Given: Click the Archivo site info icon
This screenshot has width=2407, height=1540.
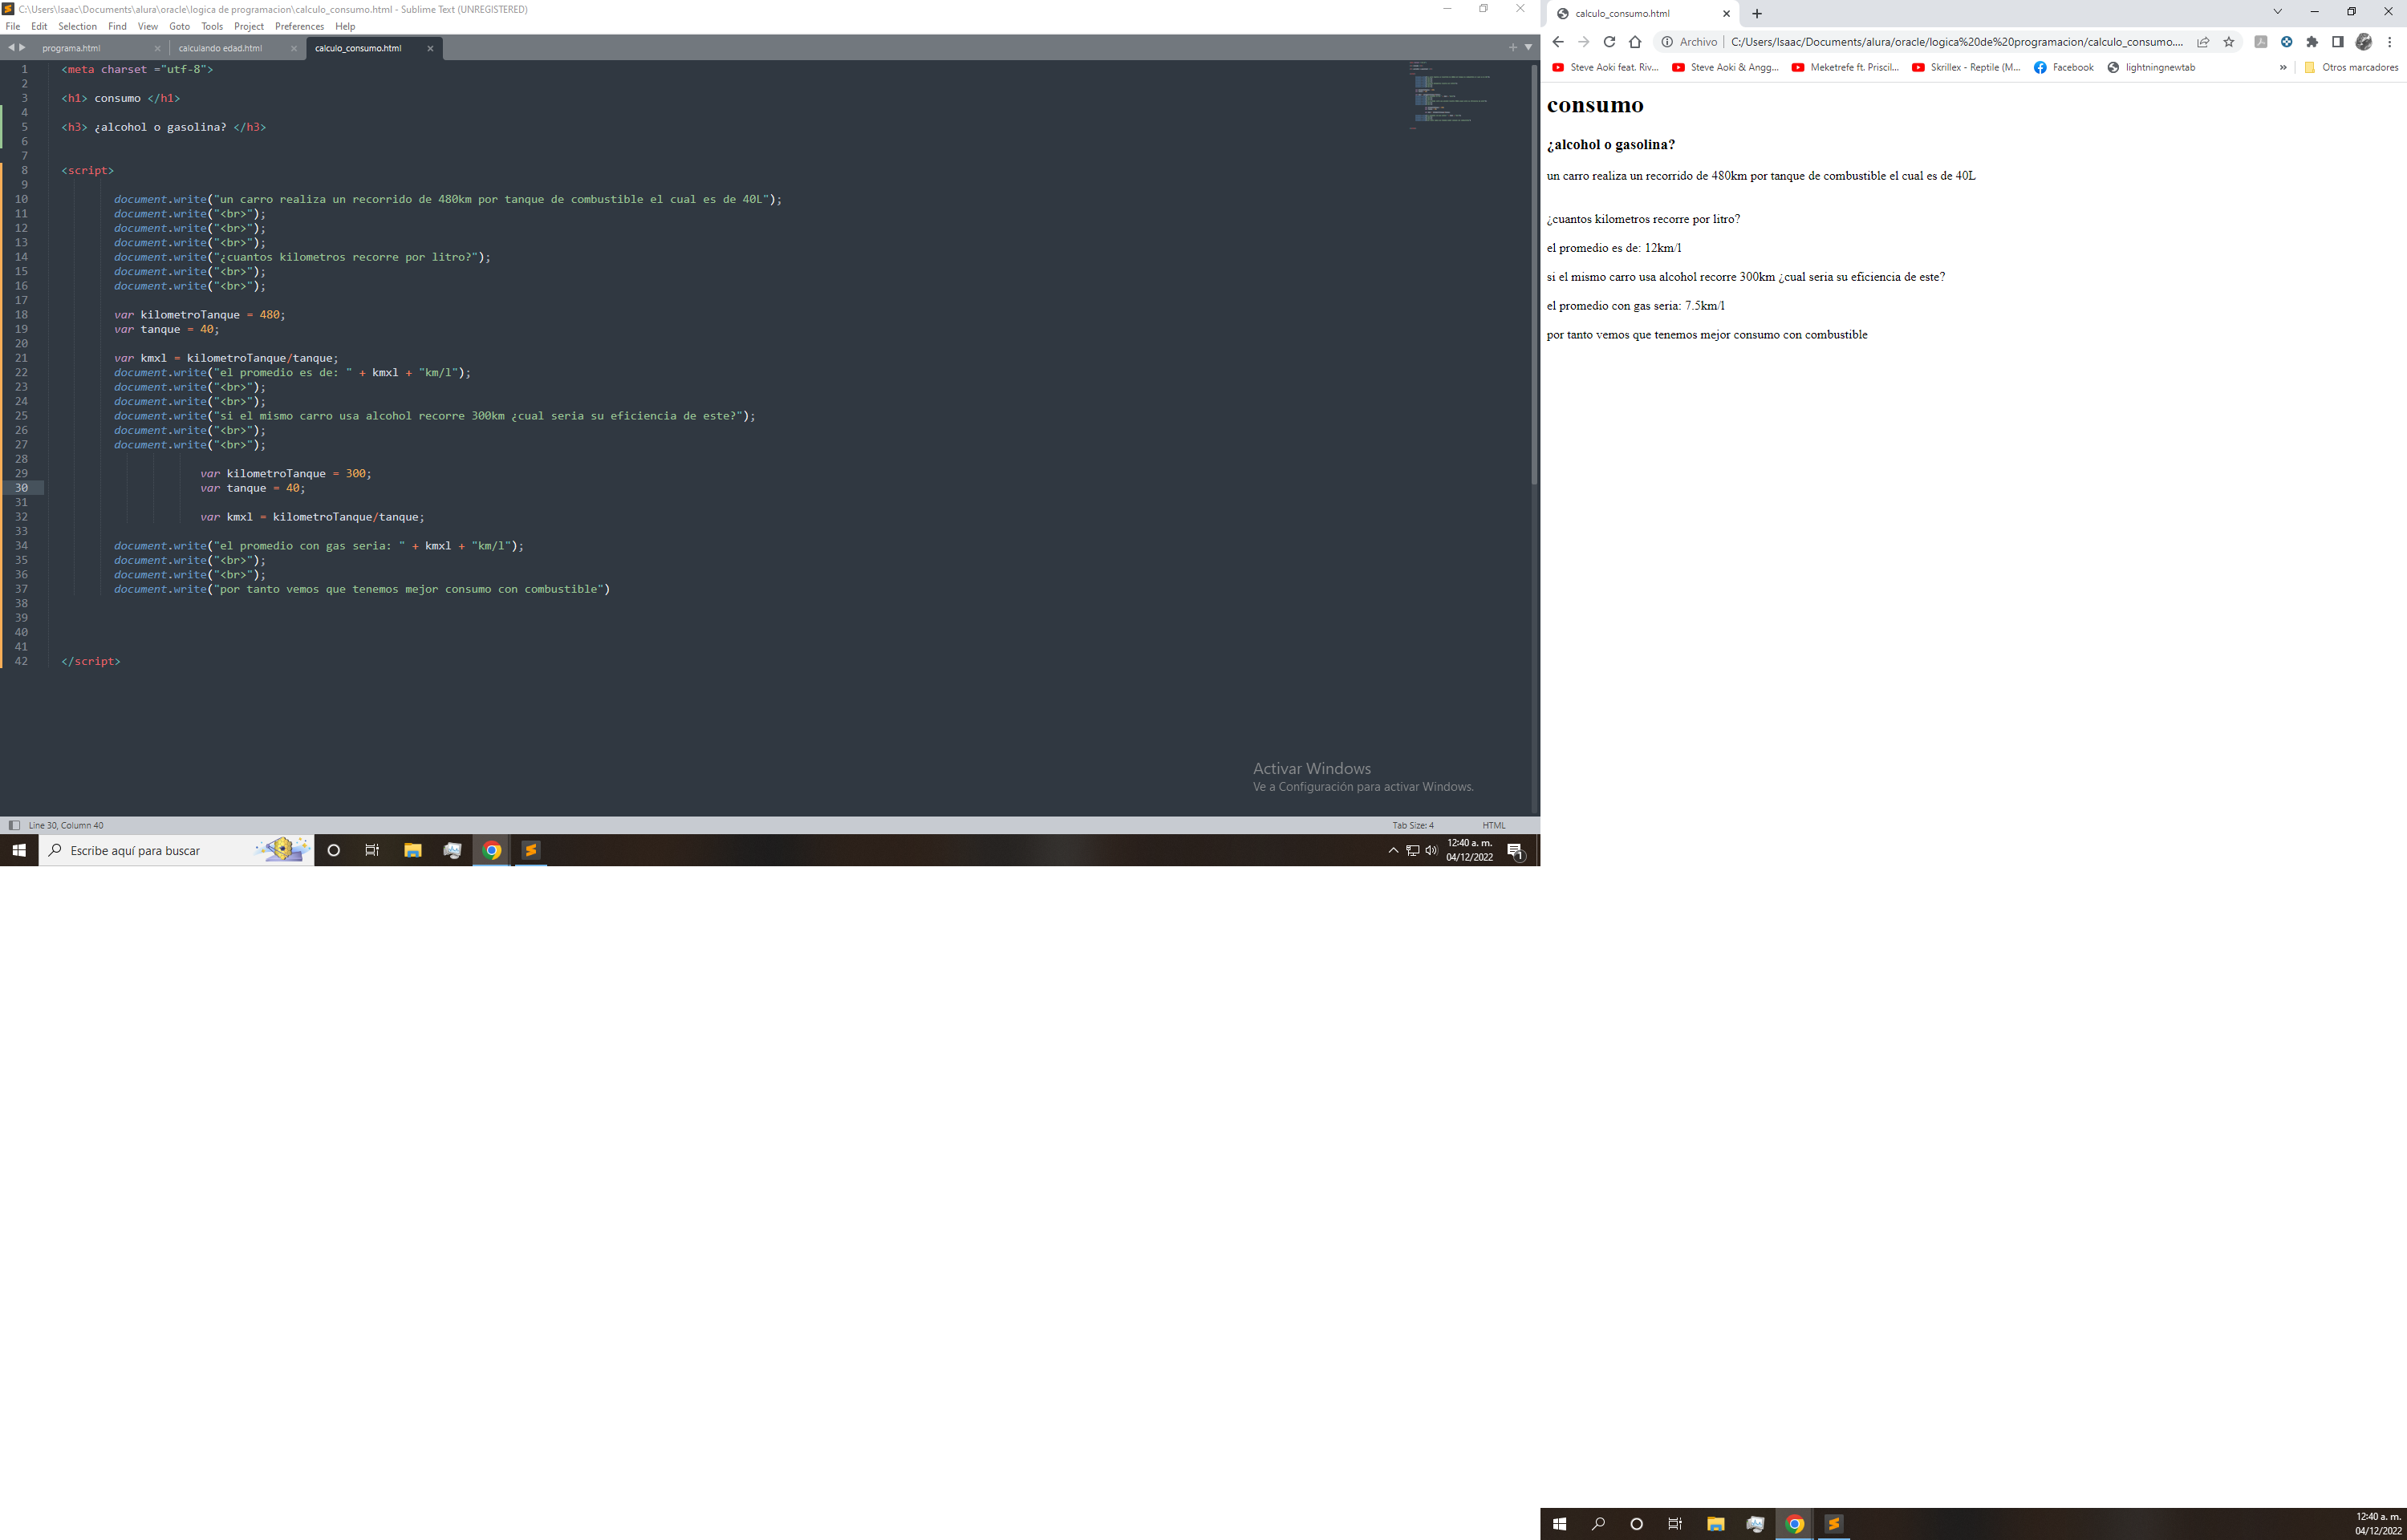Looking at the screenshot, I should [x=1667, y=42].
